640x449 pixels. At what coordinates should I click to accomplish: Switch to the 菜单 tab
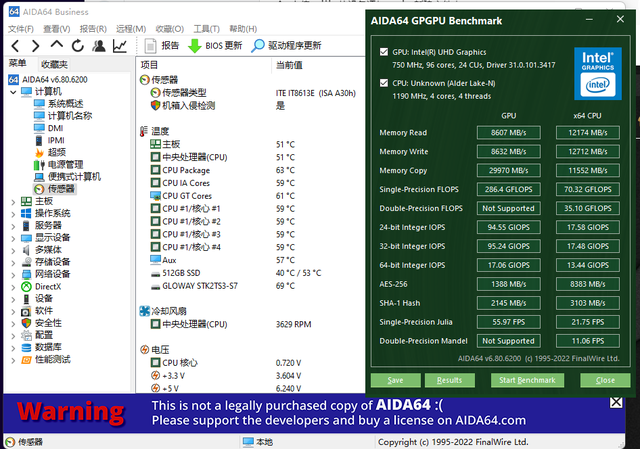pos(18,63)
